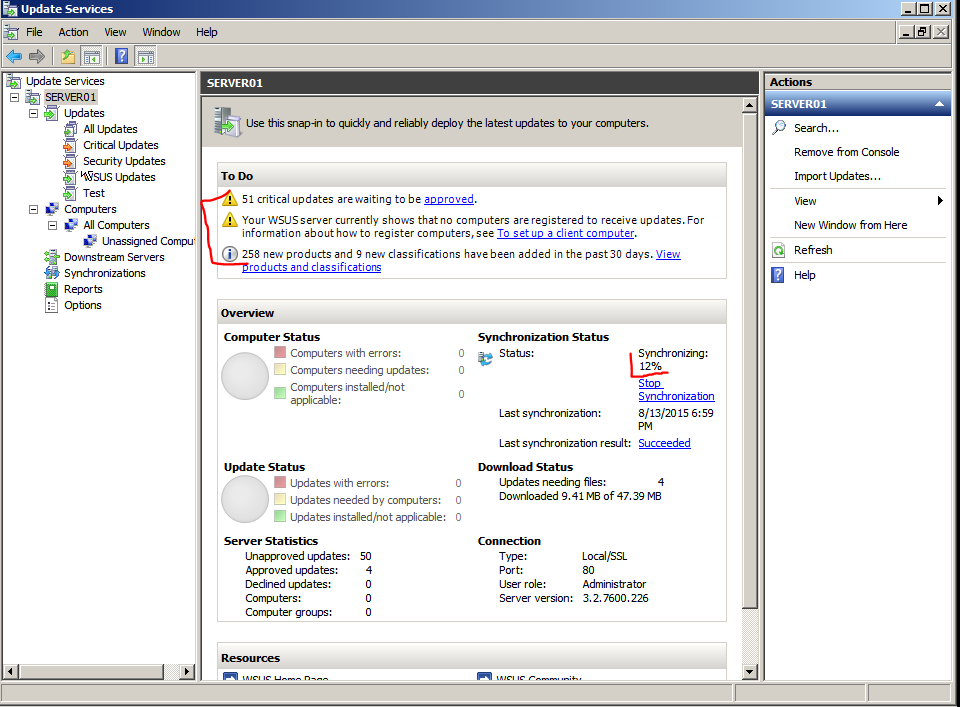Collapse the SERVER01 tree node
Image resolution: width=960 pixels, height=707 pixels.
click(15, 97)
